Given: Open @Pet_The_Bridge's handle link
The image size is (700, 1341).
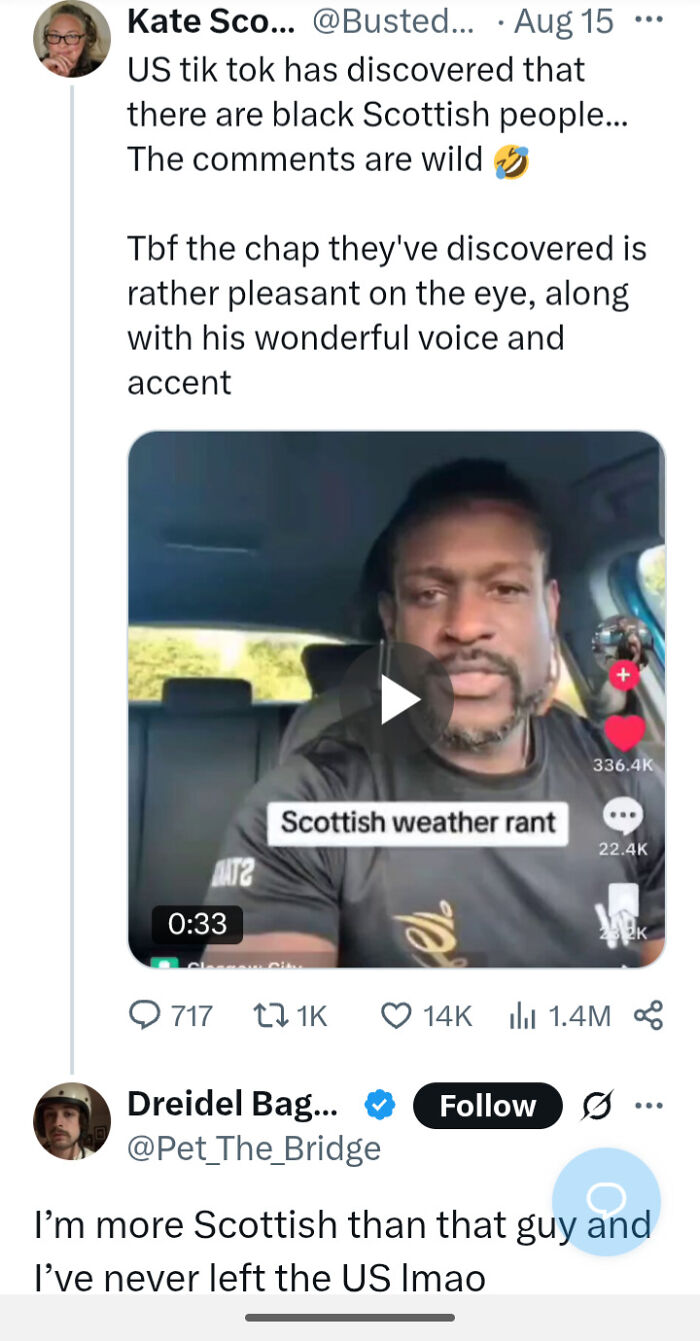Looking at the screenshot, I should point(251,1148).
